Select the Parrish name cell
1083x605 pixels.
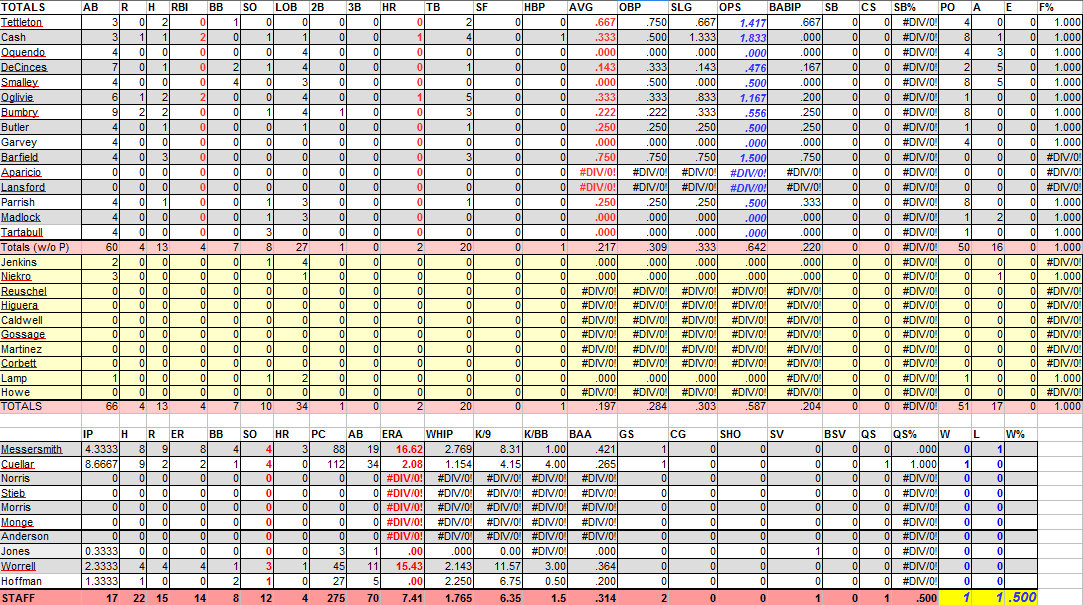click(x=41, y=202)
